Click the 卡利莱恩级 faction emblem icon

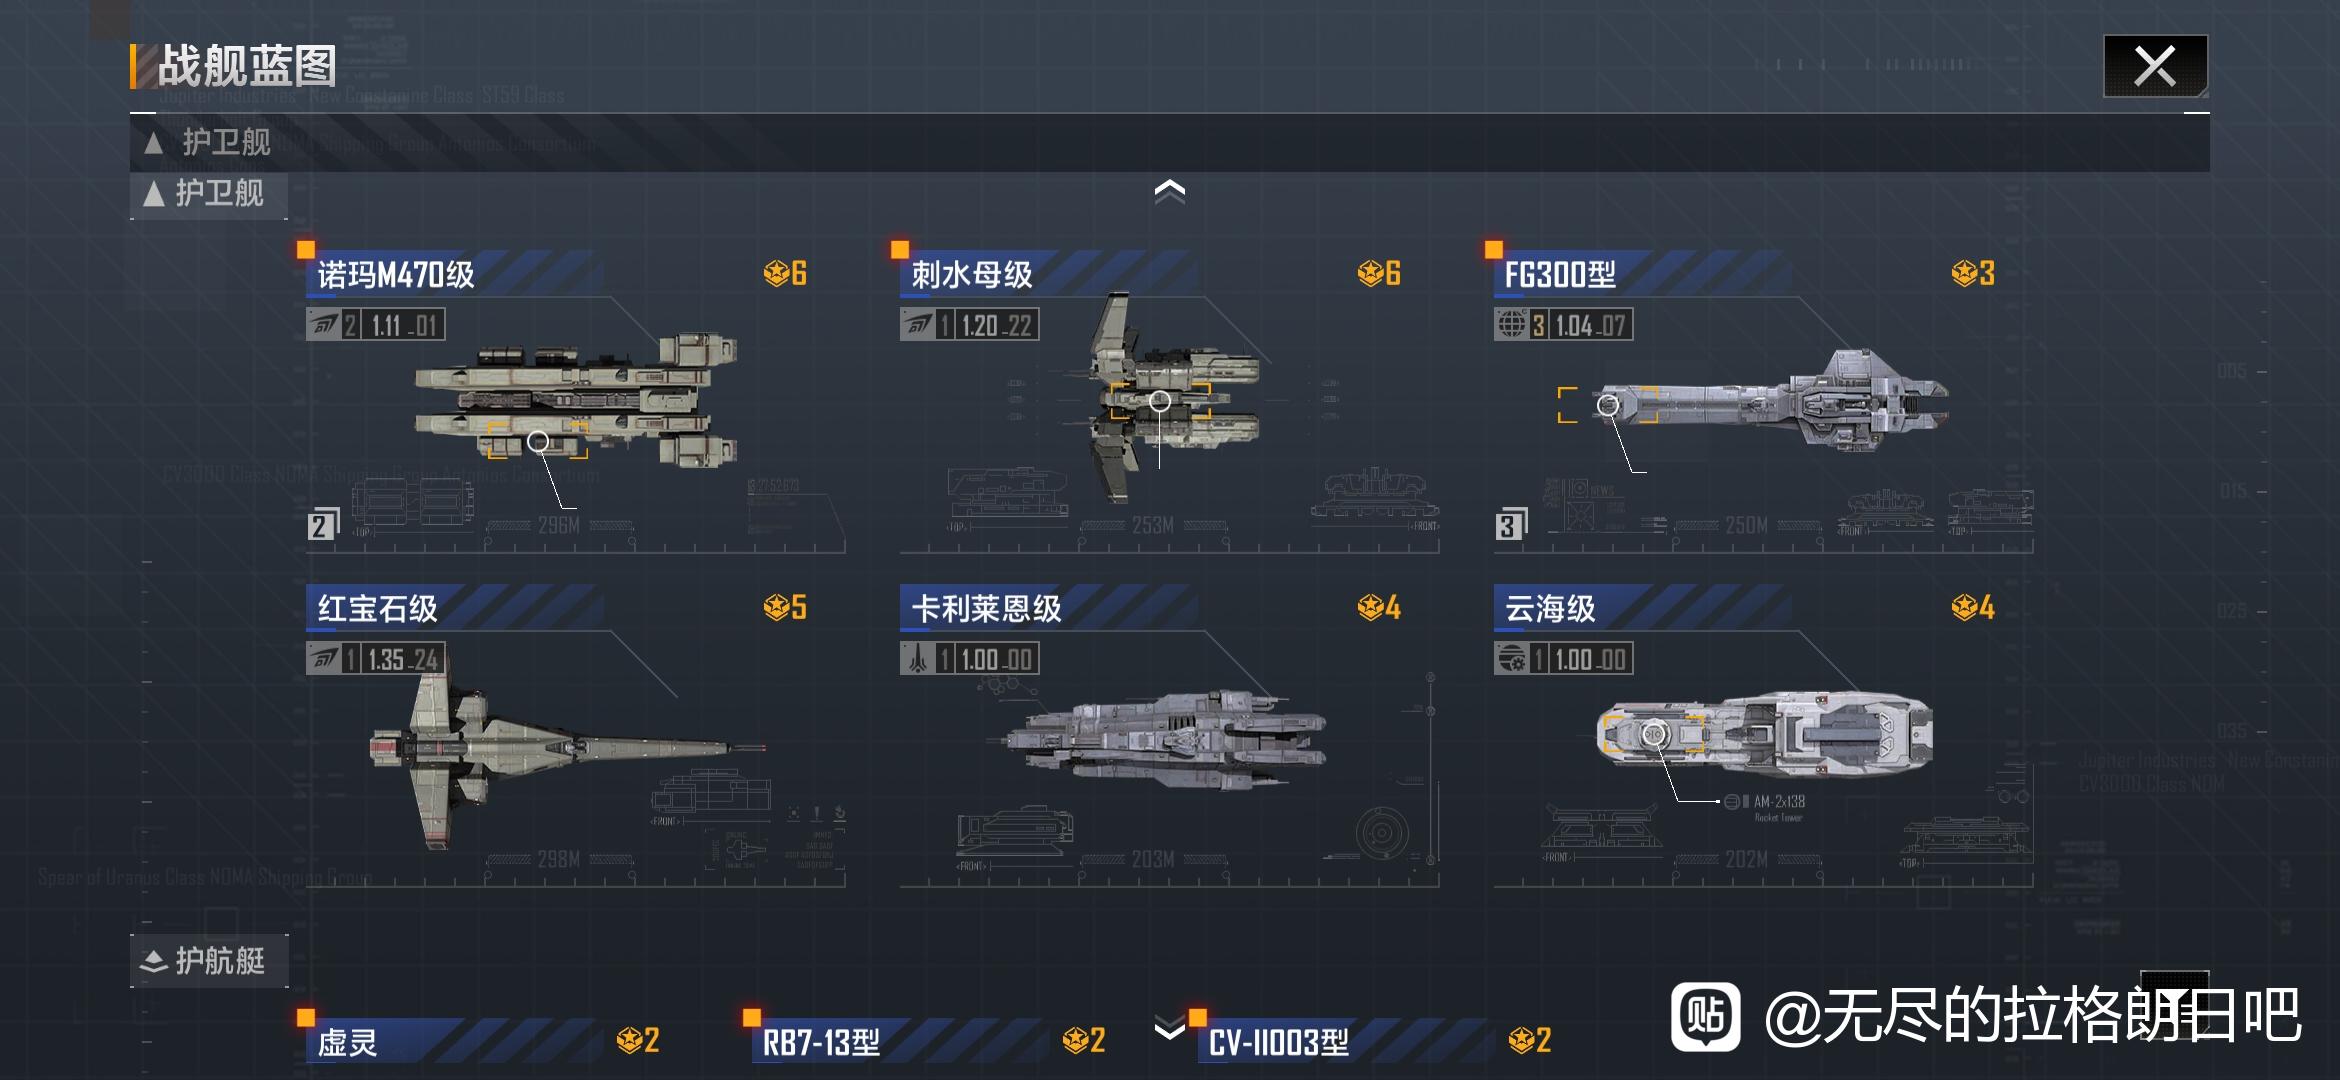(x=917, y=659)
